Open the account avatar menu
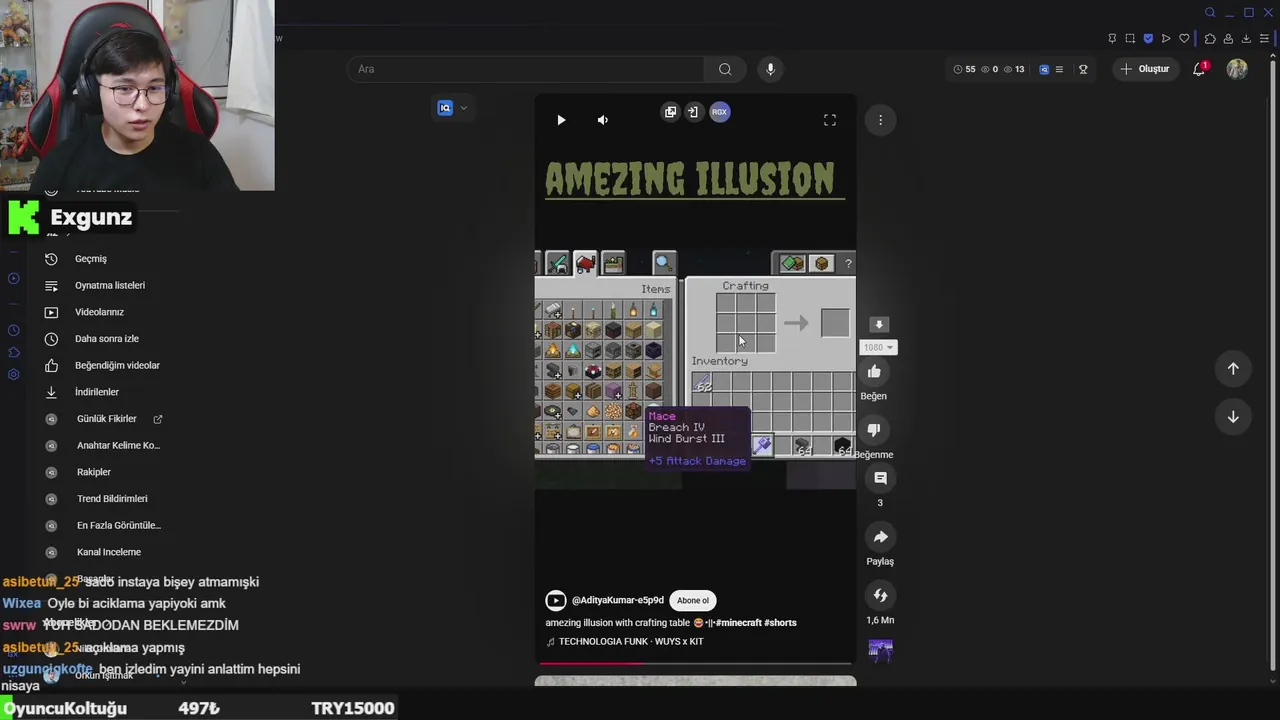This screenshot has height=720, width=1280. (1237, 69)
